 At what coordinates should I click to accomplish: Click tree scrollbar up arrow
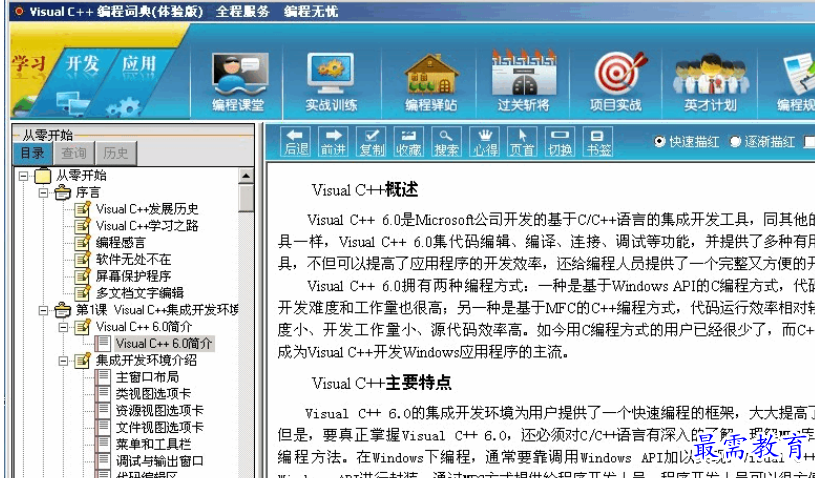tap(246, 176)
